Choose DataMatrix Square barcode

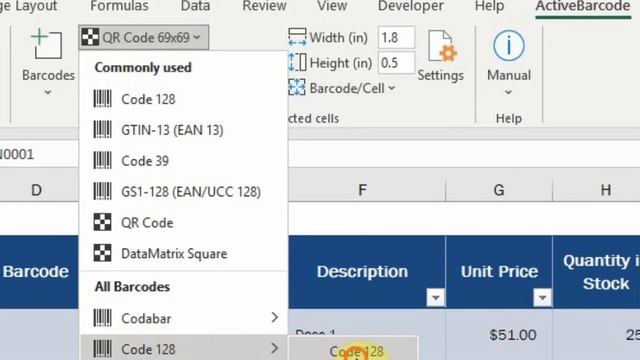click(184, 253)
